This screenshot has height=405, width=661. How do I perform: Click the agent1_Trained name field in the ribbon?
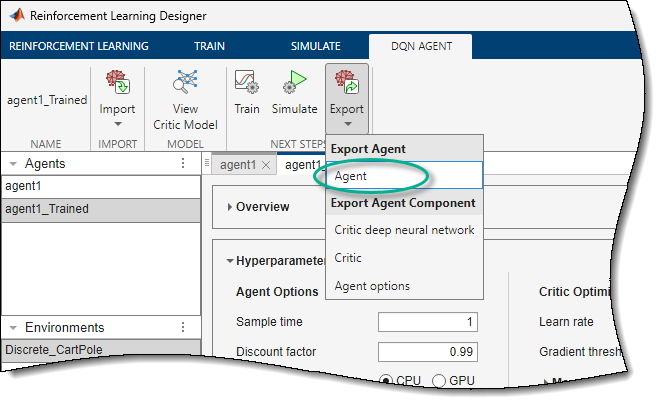(x=47, y=100)
